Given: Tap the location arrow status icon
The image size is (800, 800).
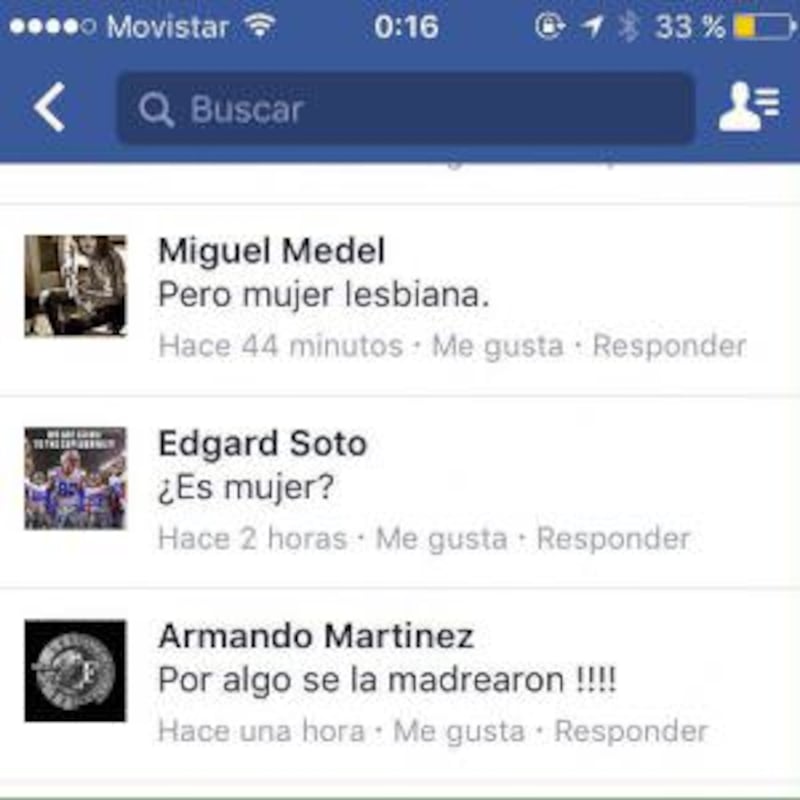Looking at the screenshot, I should (x=592, y=26).
